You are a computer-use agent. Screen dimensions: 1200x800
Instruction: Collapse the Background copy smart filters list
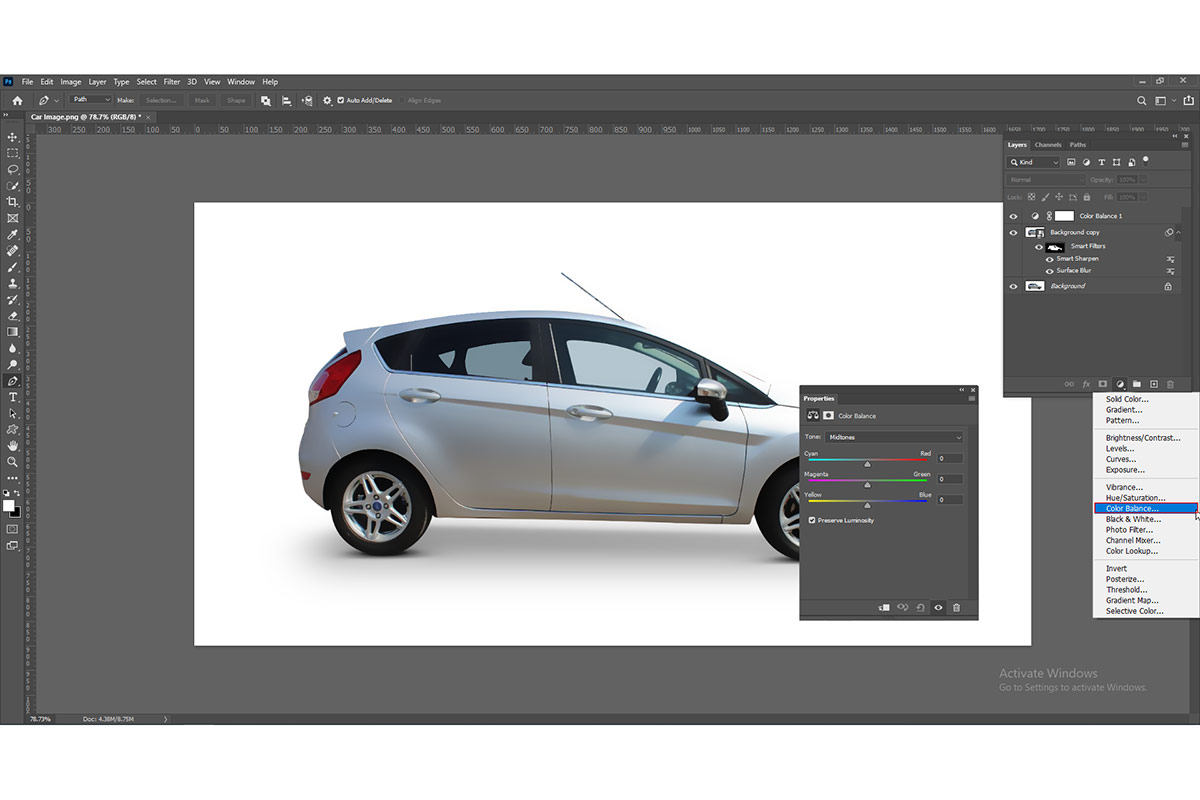click(x=1179, y=233)
